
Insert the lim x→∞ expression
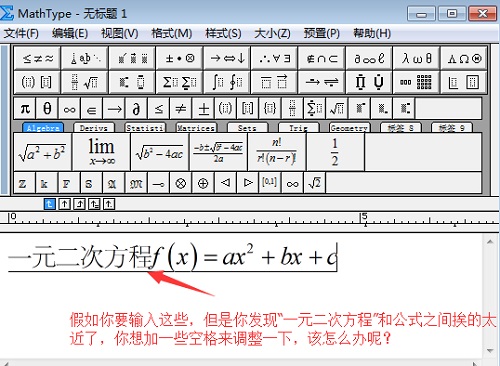point(101,152)
